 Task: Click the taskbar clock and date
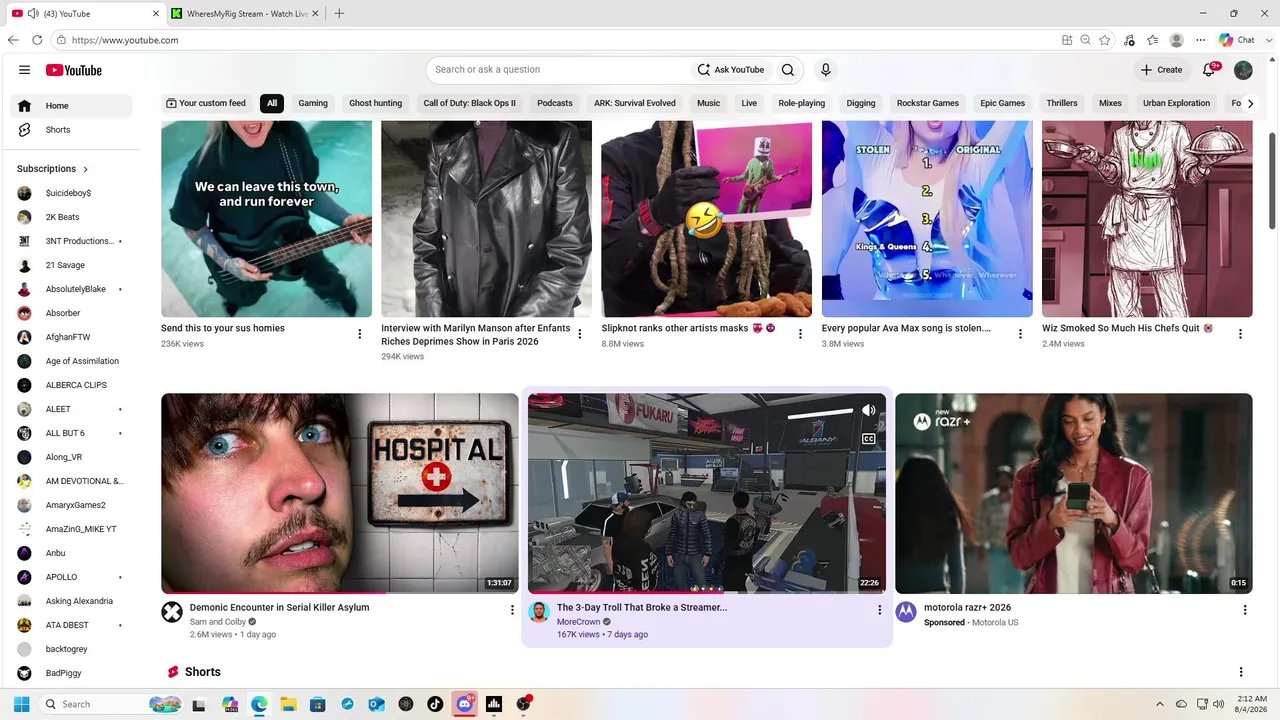pos(1253,704)
